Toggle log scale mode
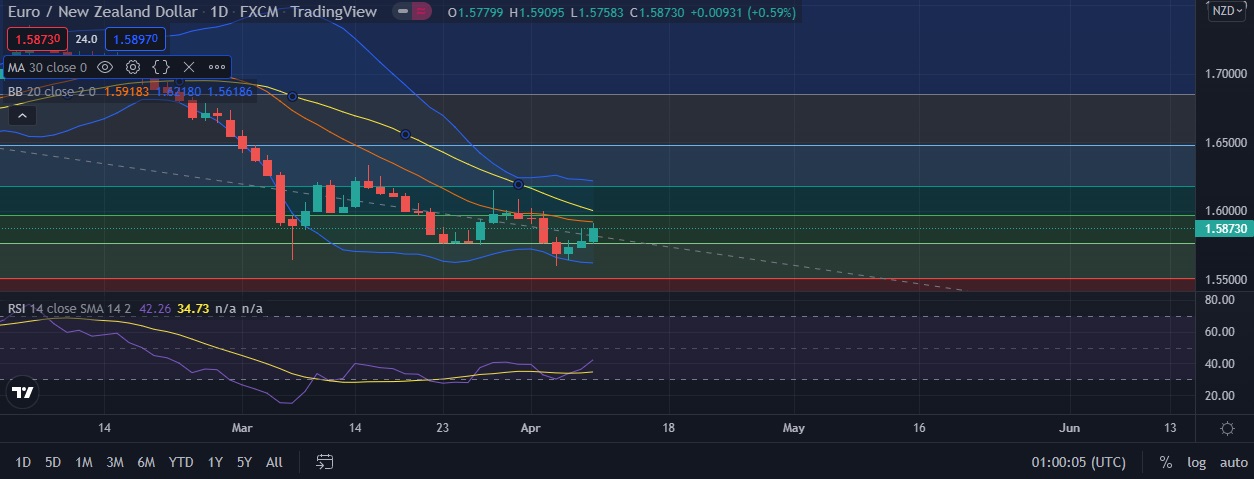 coord(1197,462)
